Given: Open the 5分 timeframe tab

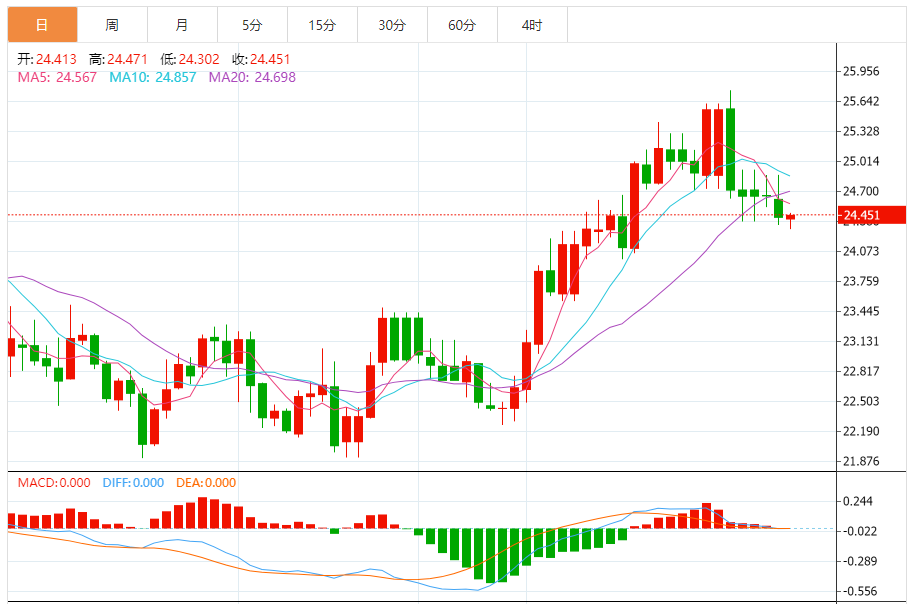Looking at the screenshot, I should click(252, 25).
